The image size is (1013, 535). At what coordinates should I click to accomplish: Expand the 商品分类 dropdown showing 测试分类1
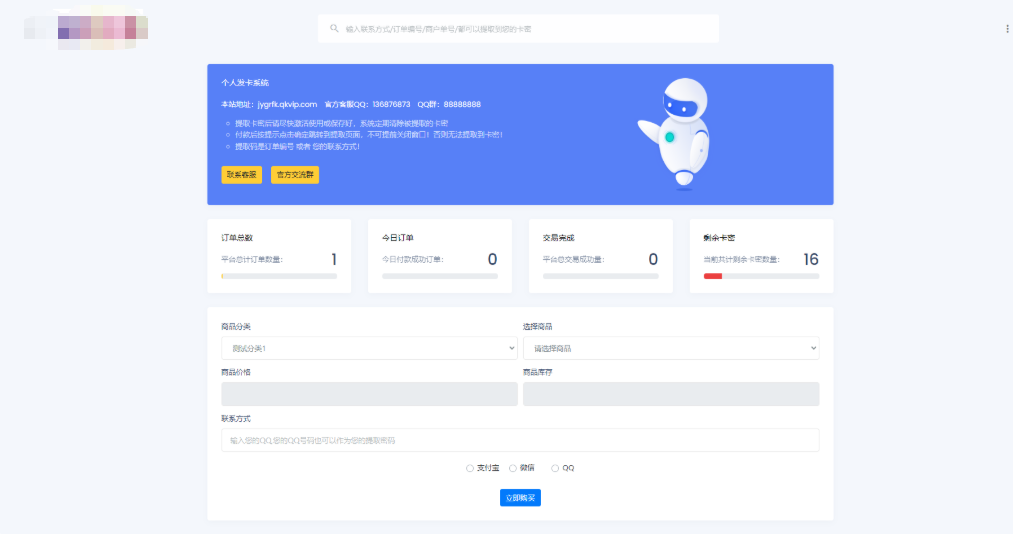(x=369, y=348)
